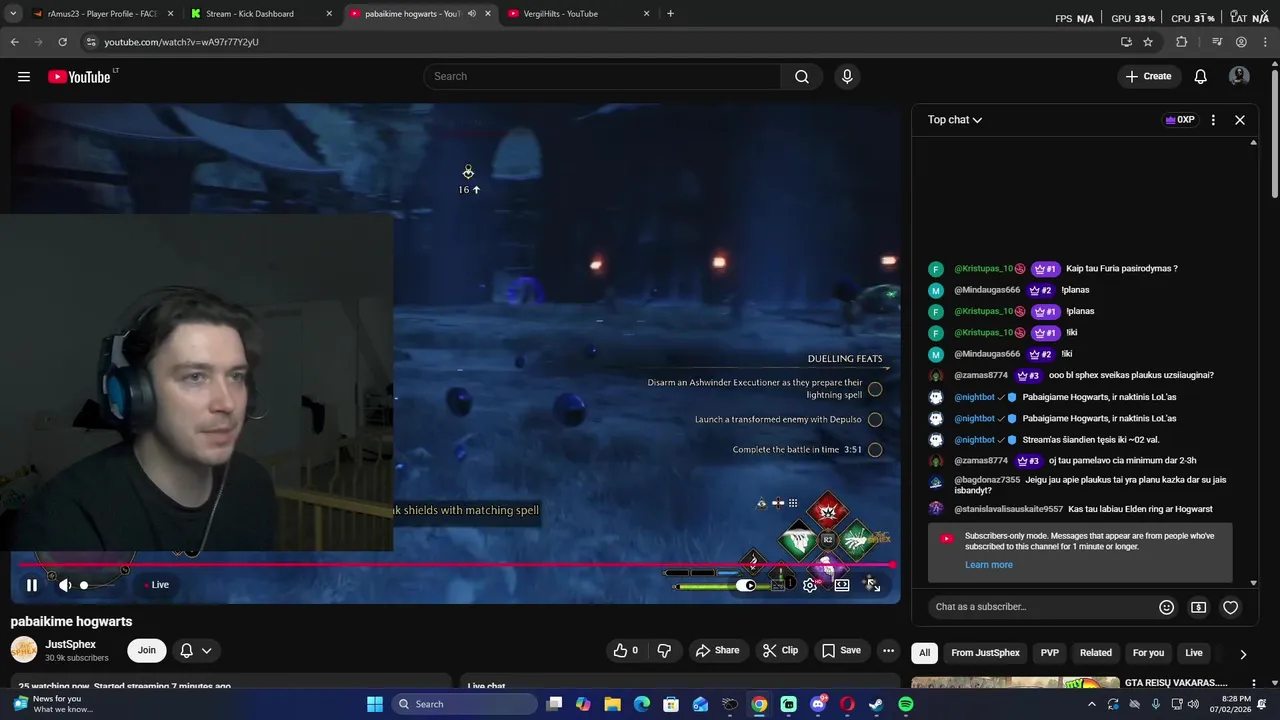Click the search magnifier button
Image resolution: width=1280 pixels, height=720 pixels.
click(802, 77)
